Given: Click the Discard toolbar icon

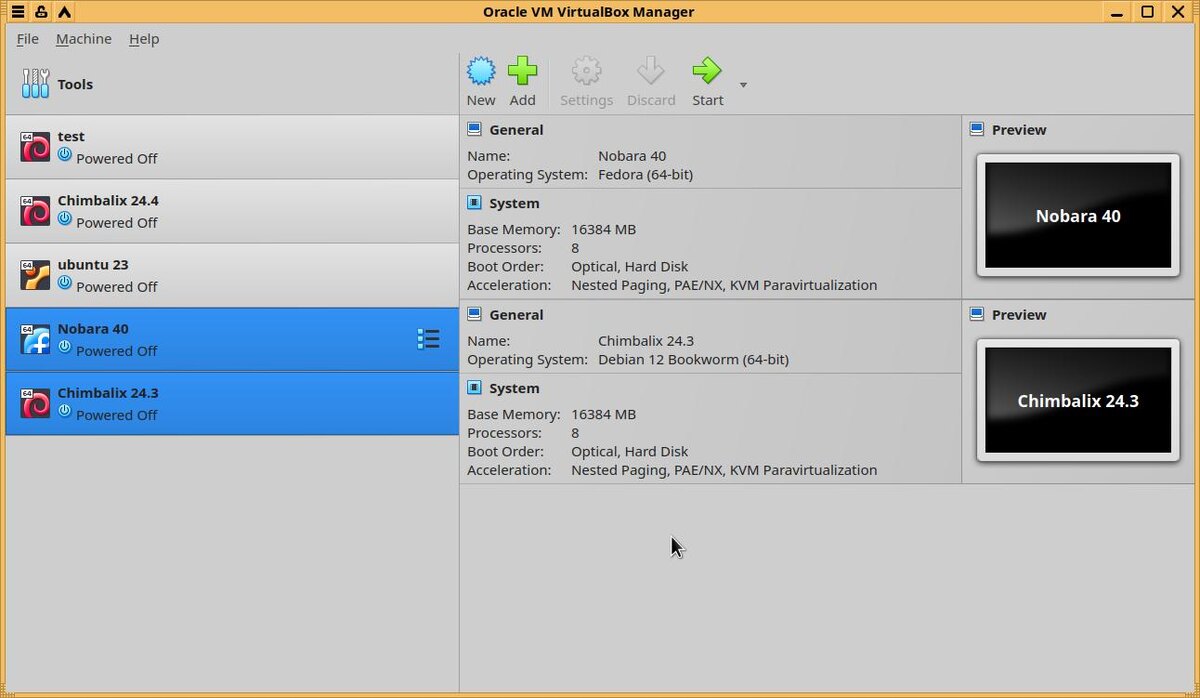Looking at the screenshot, I should pos(651,71).
